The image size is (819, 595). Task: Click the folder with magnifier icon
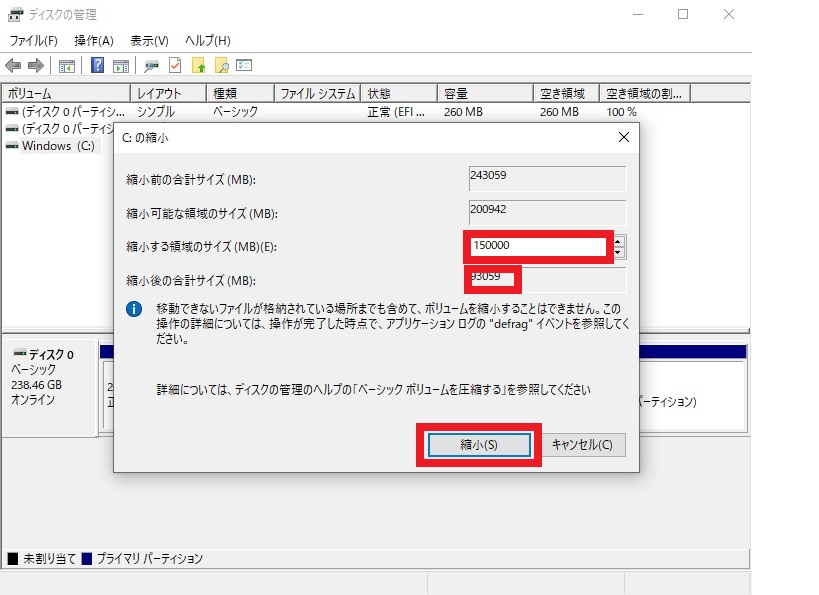[x=221, y=66]
